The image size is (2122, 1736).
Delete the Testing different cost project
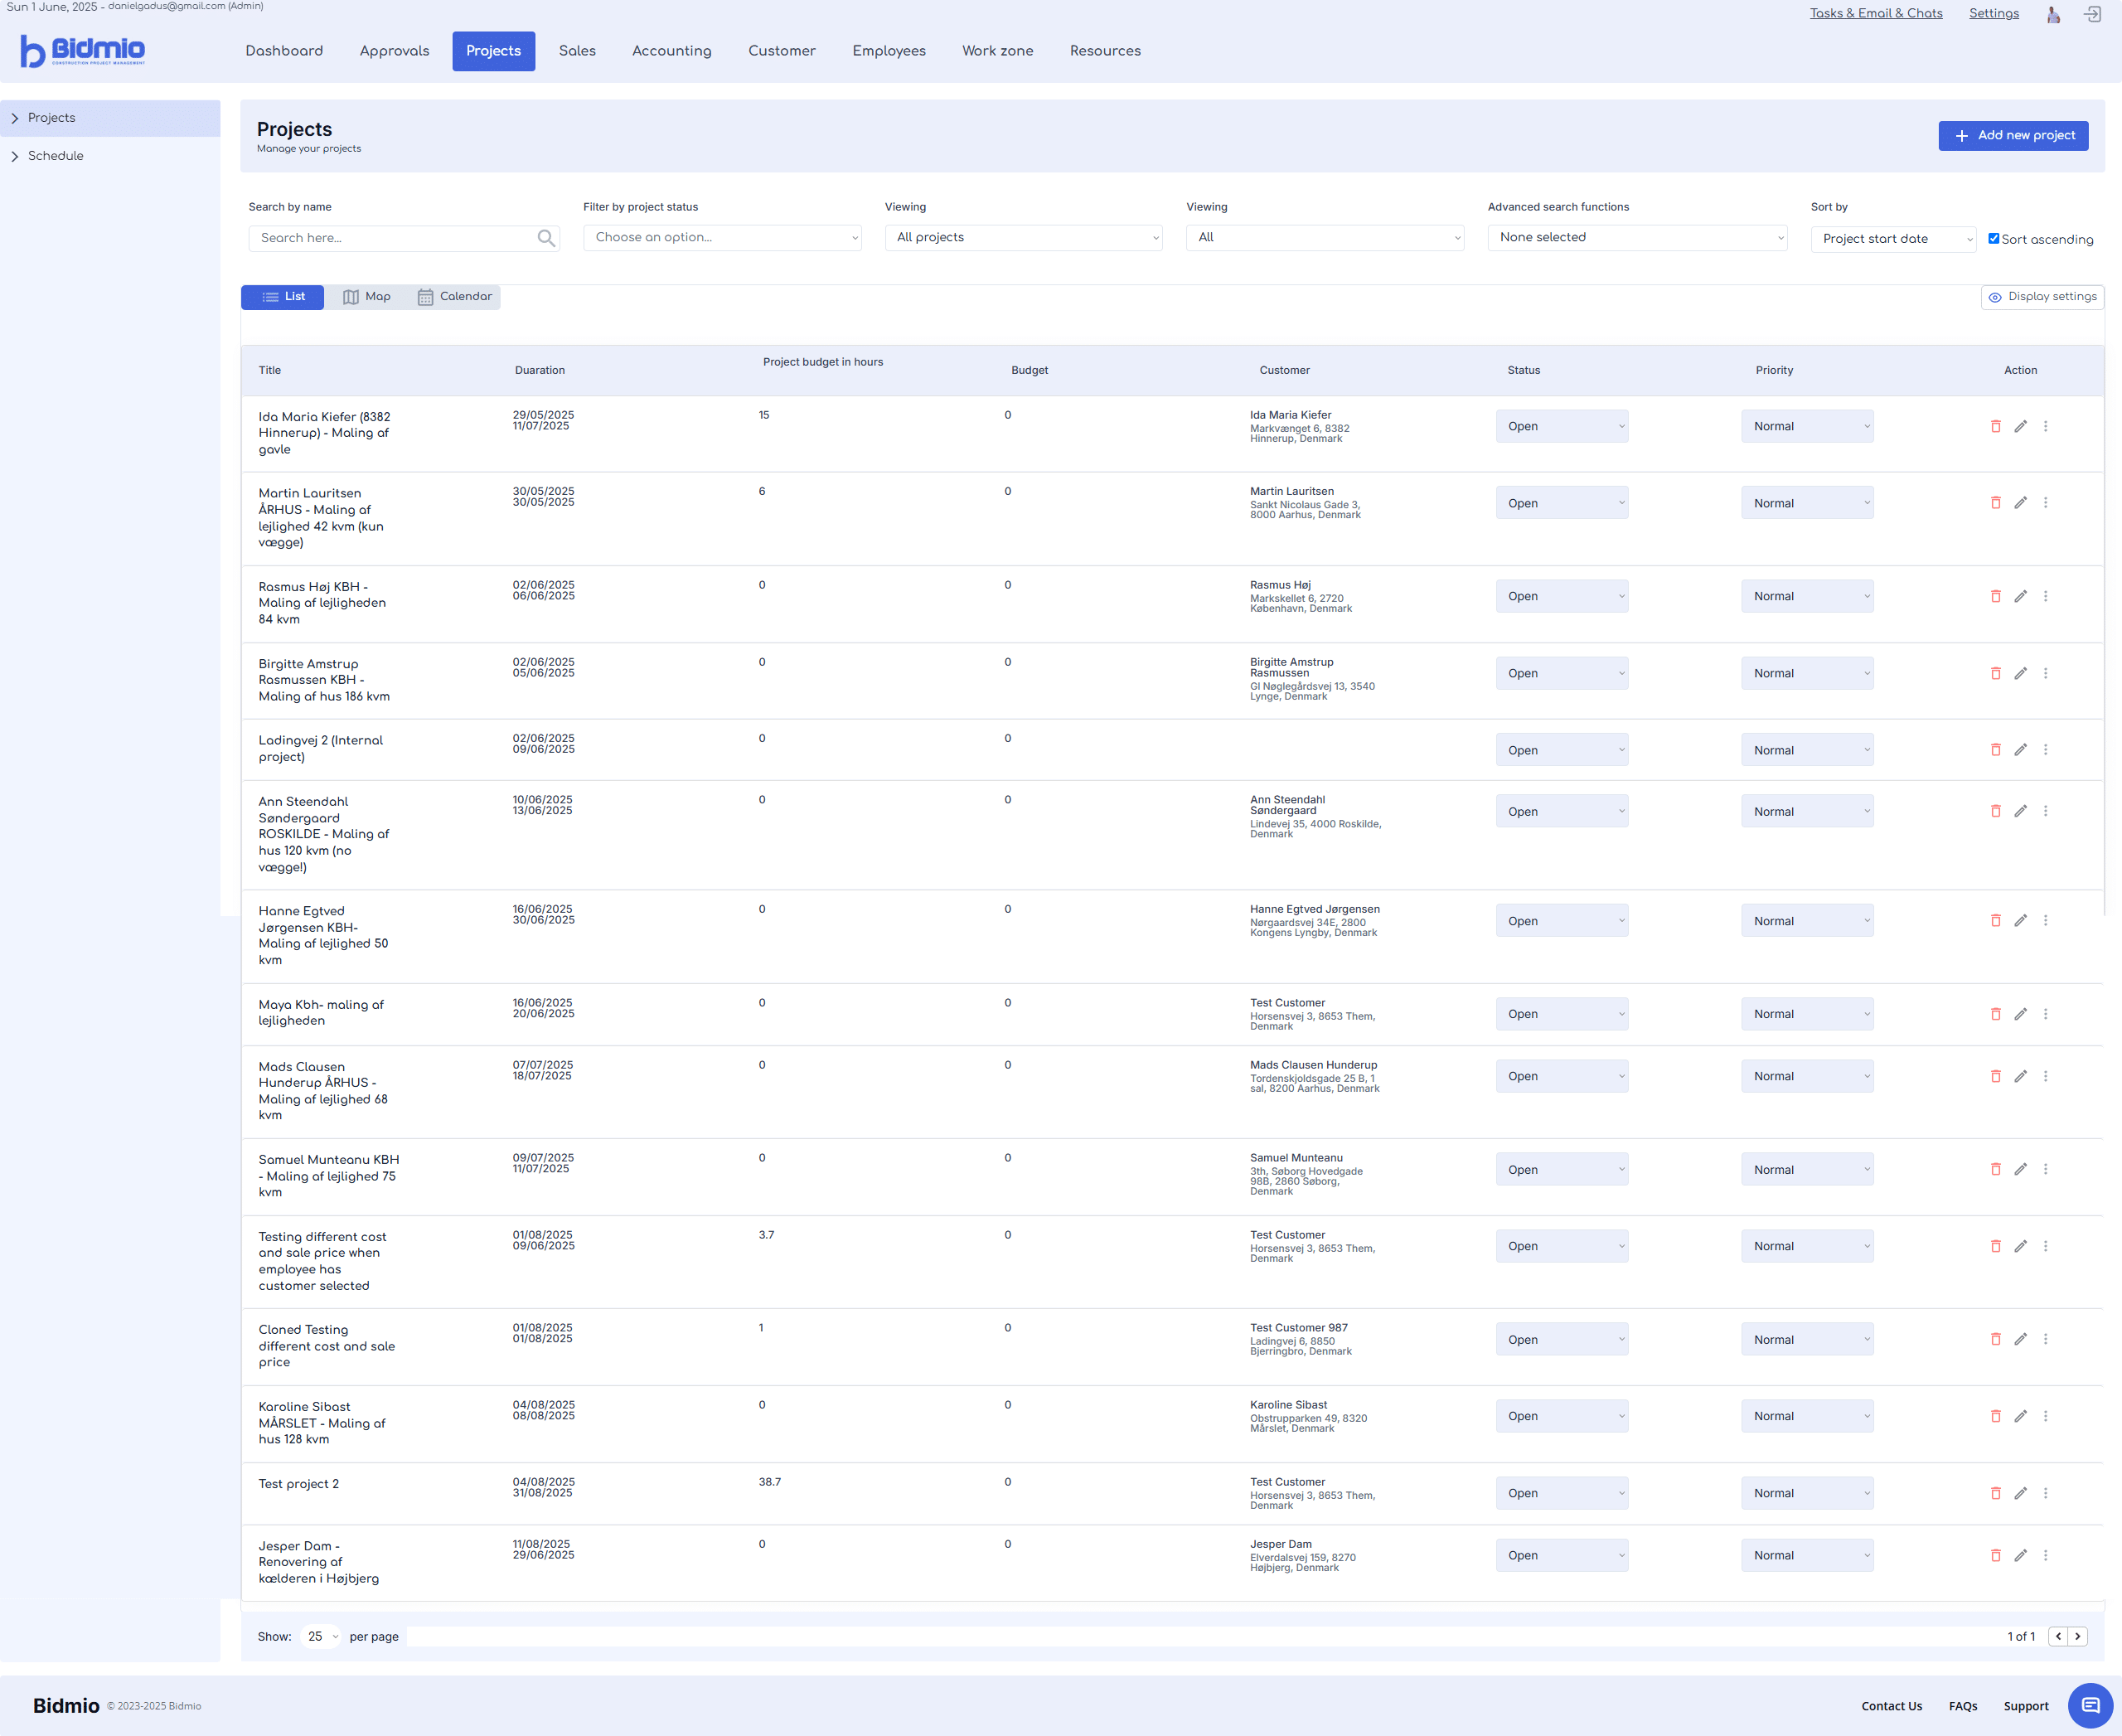1995,1246
